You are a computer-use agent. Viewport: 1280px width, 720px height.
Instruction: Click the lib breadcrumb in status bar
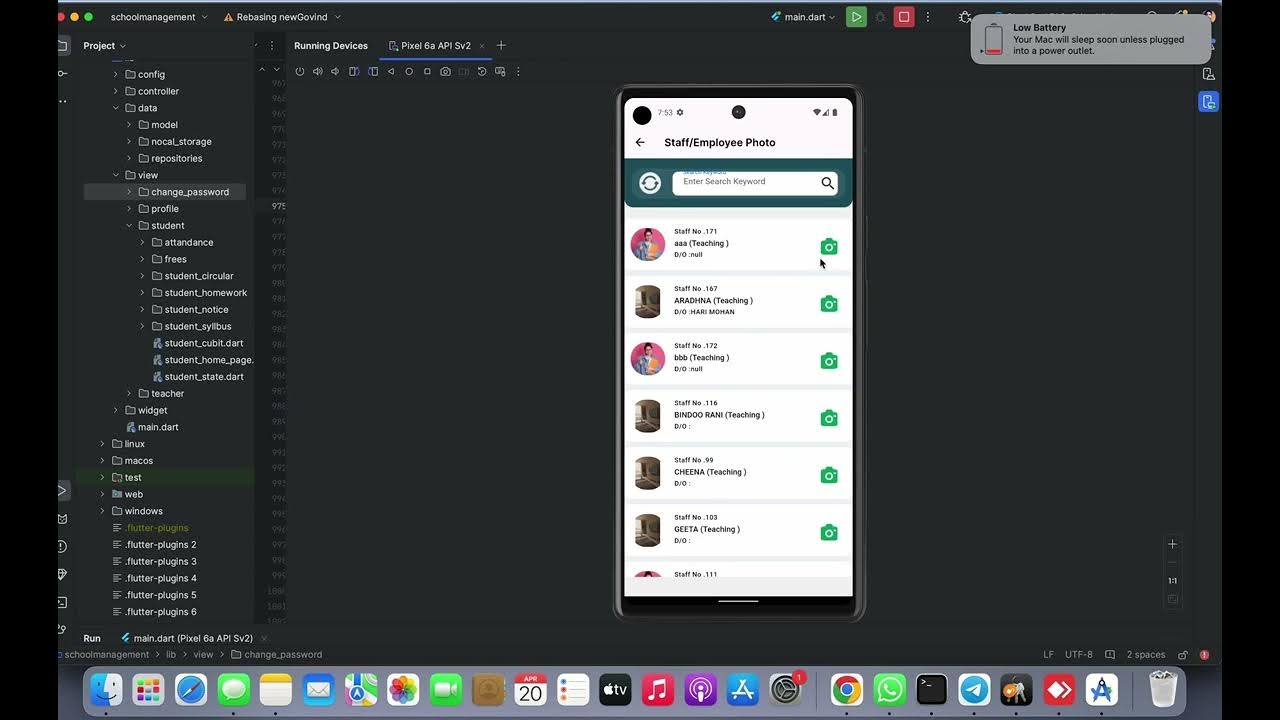171,655
